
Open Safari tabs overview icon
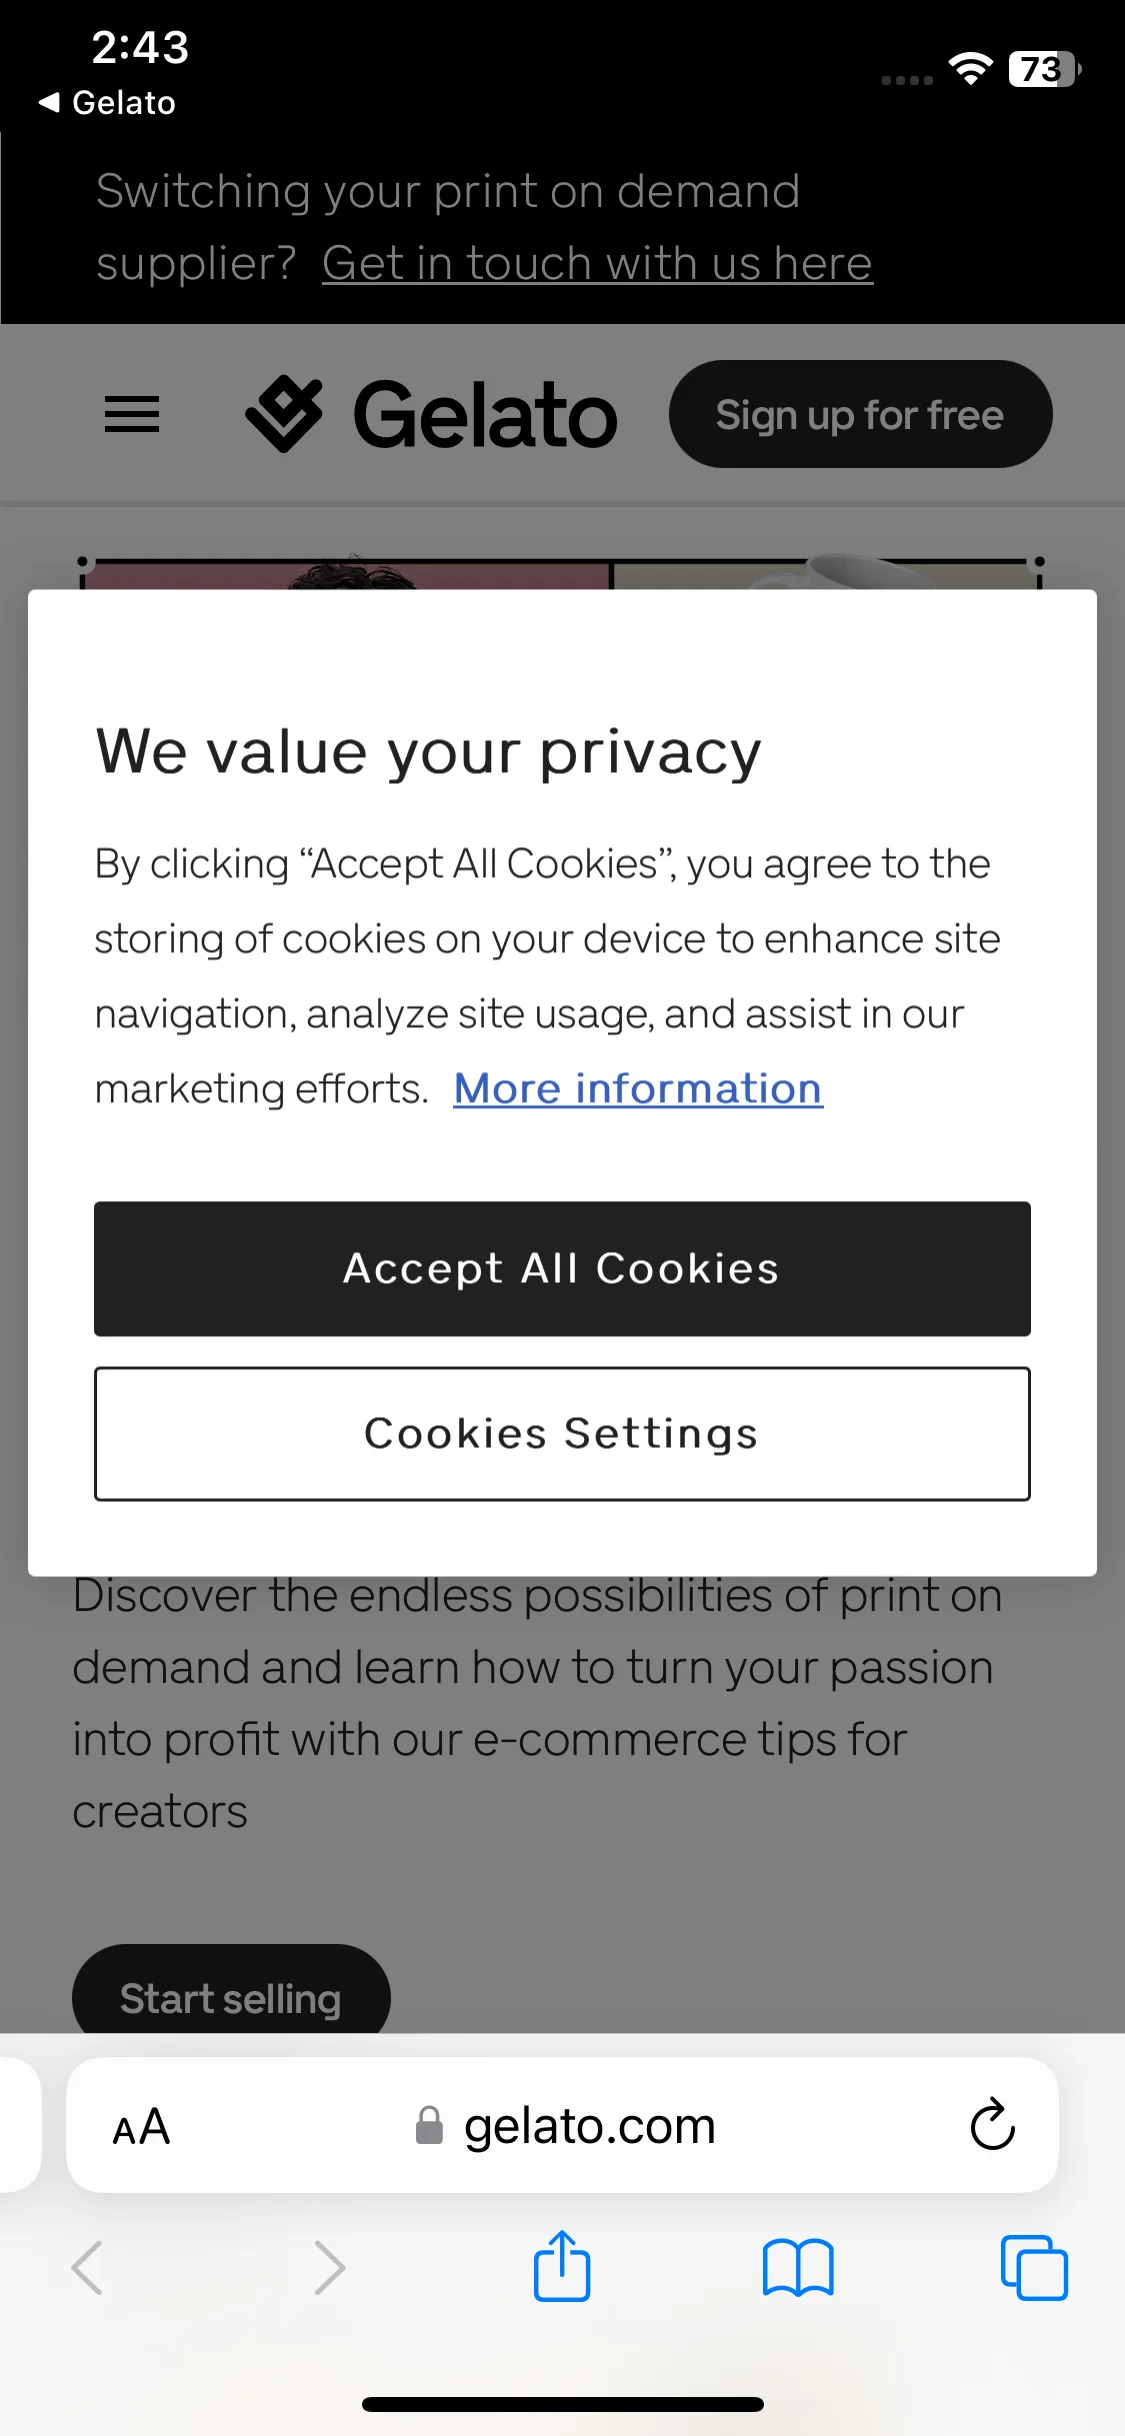click(x=1034, y=2268)
